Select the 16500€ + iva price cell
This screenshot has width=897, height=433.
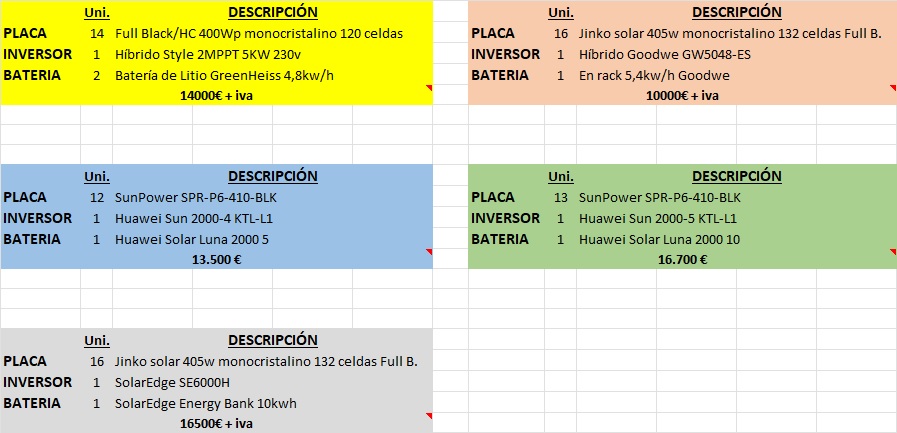tap(216, 424)
